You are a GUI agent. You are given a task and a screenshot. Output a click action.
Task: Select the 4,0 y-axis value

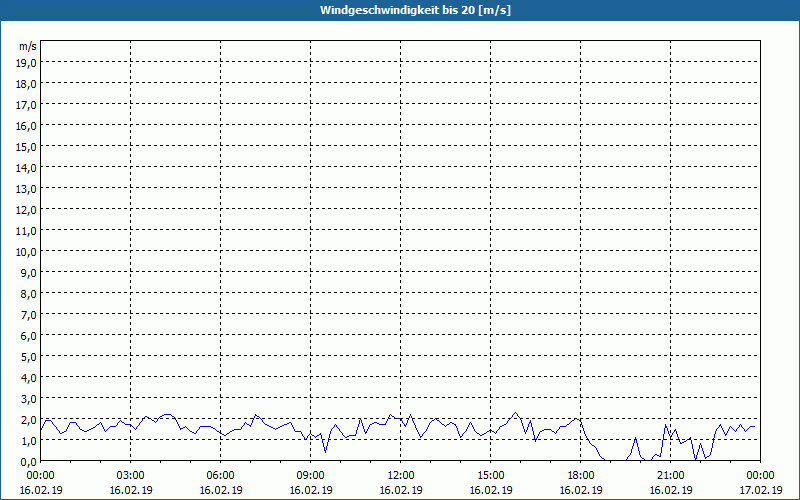28,378
